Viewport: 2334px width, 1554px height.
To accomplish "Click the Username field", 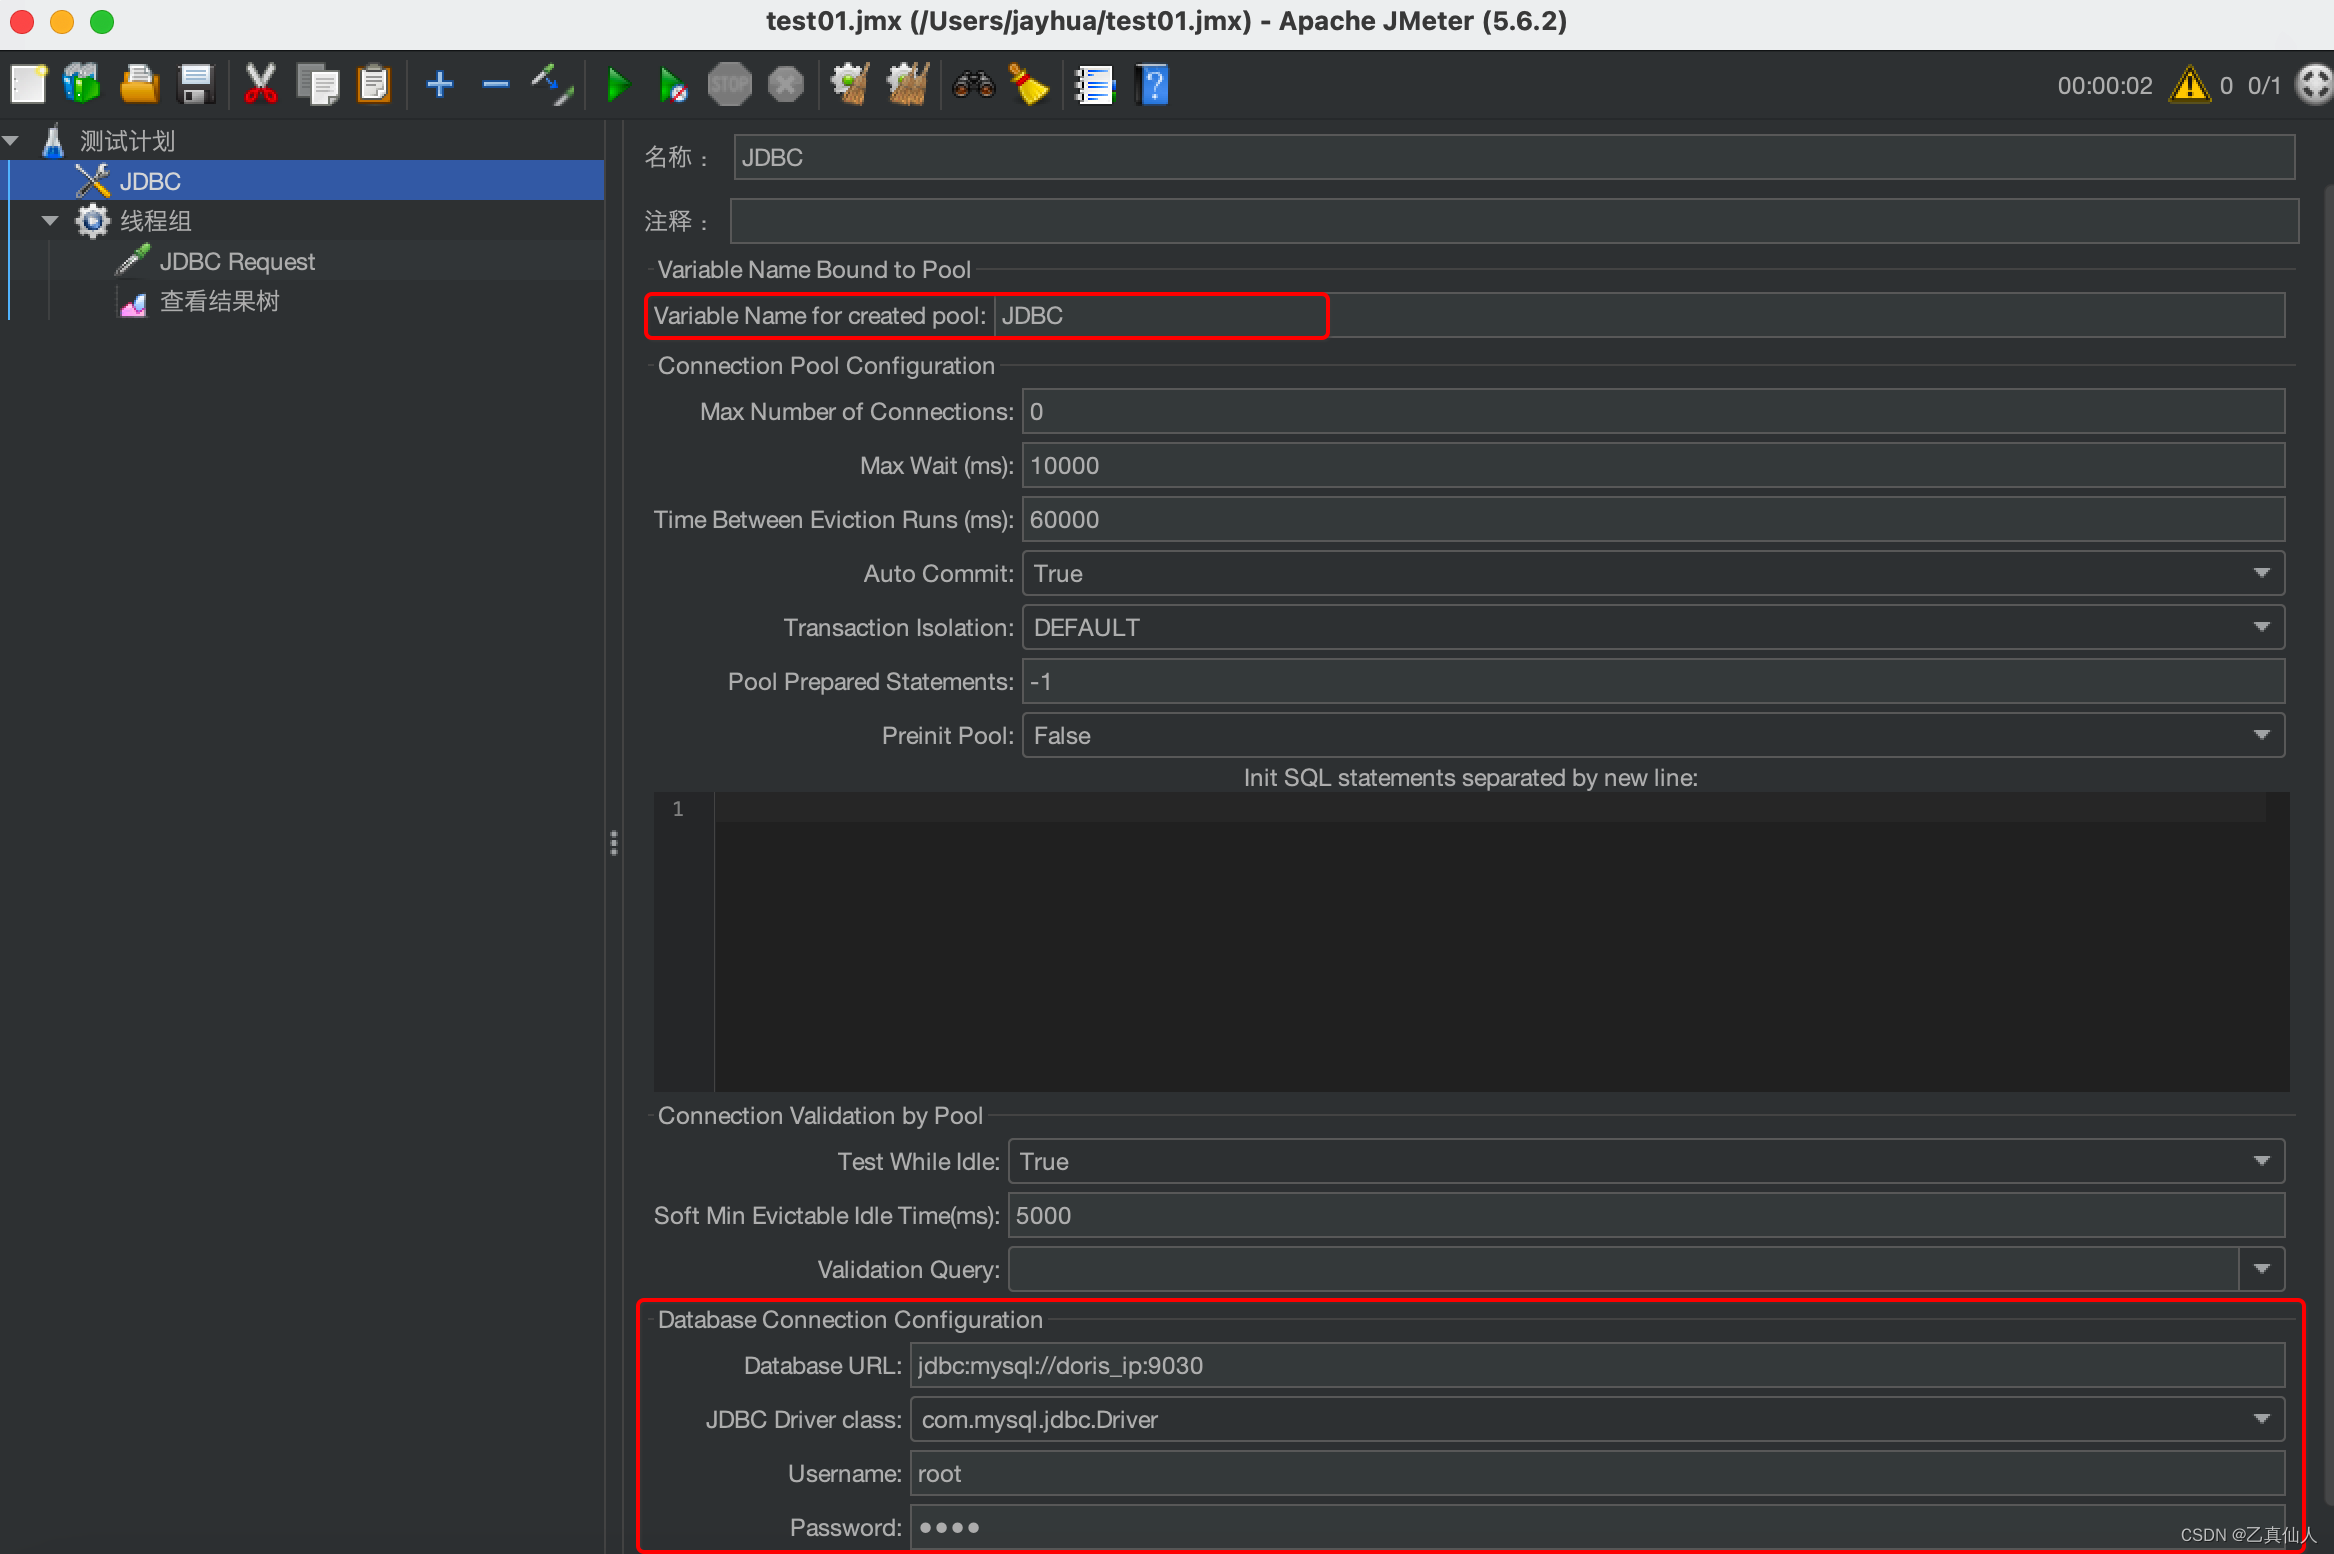I will (x=1597, y=1473).
